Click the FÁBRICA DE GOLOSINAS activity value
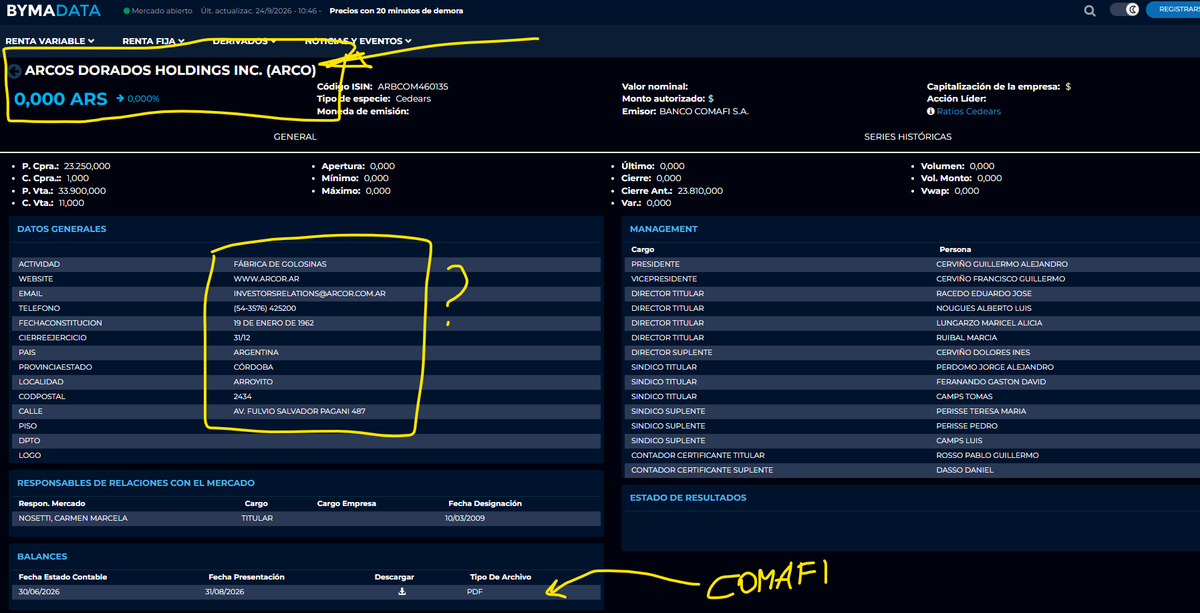 (x=280, y=264)
